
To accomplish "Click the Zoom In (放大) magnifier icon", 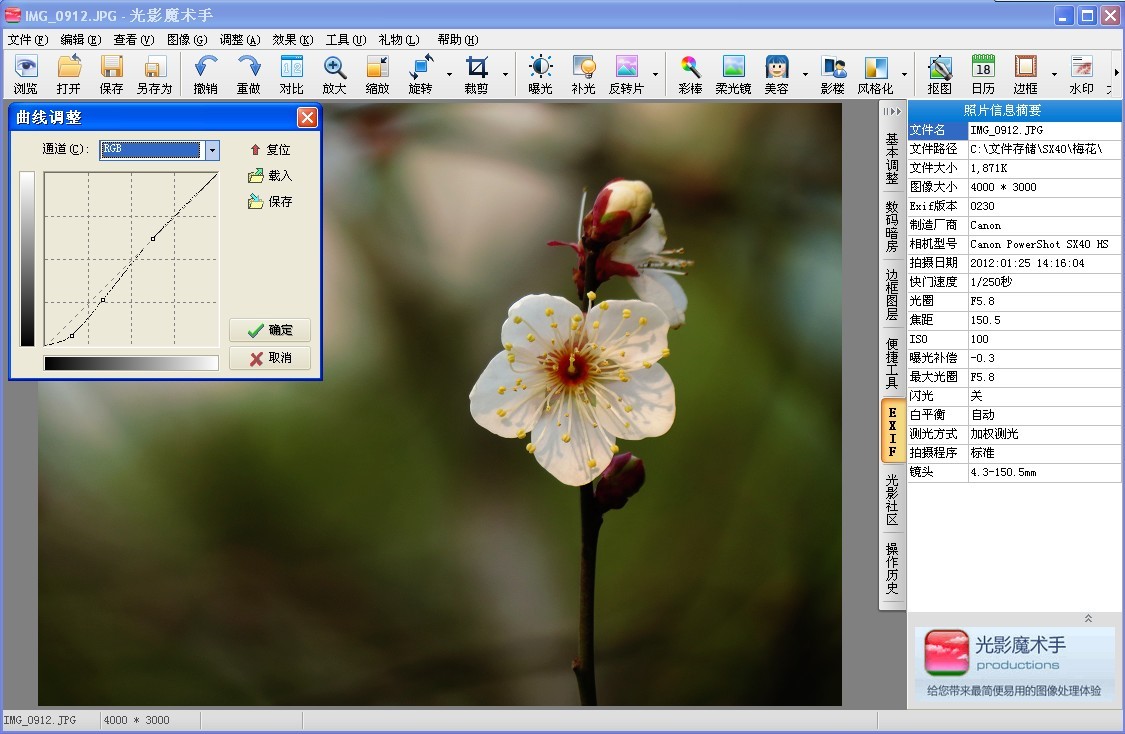I will 334,74.
